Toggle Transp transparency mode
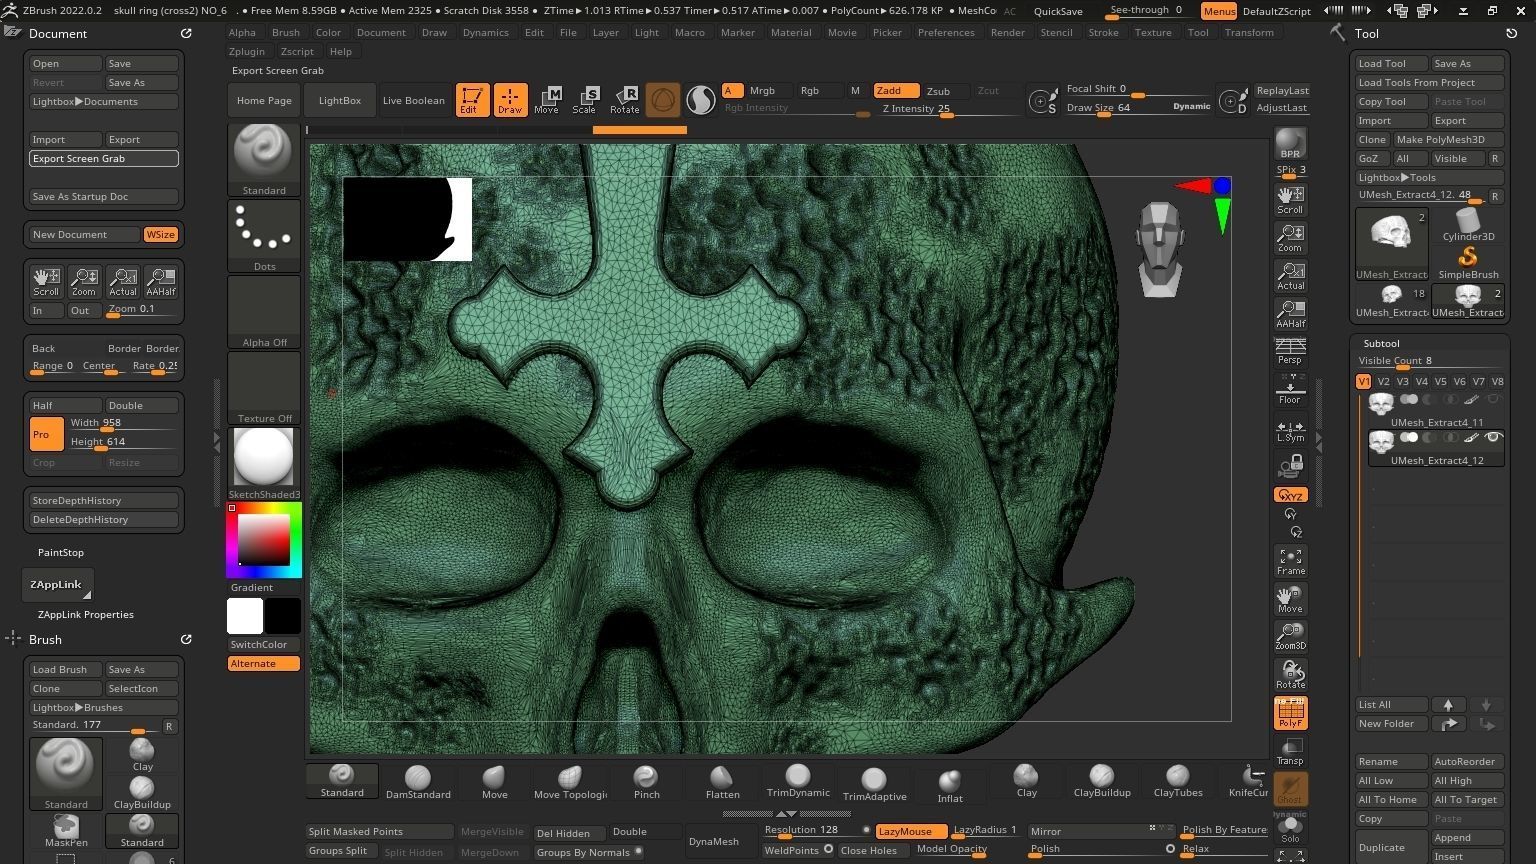 tap(1290, 751)
